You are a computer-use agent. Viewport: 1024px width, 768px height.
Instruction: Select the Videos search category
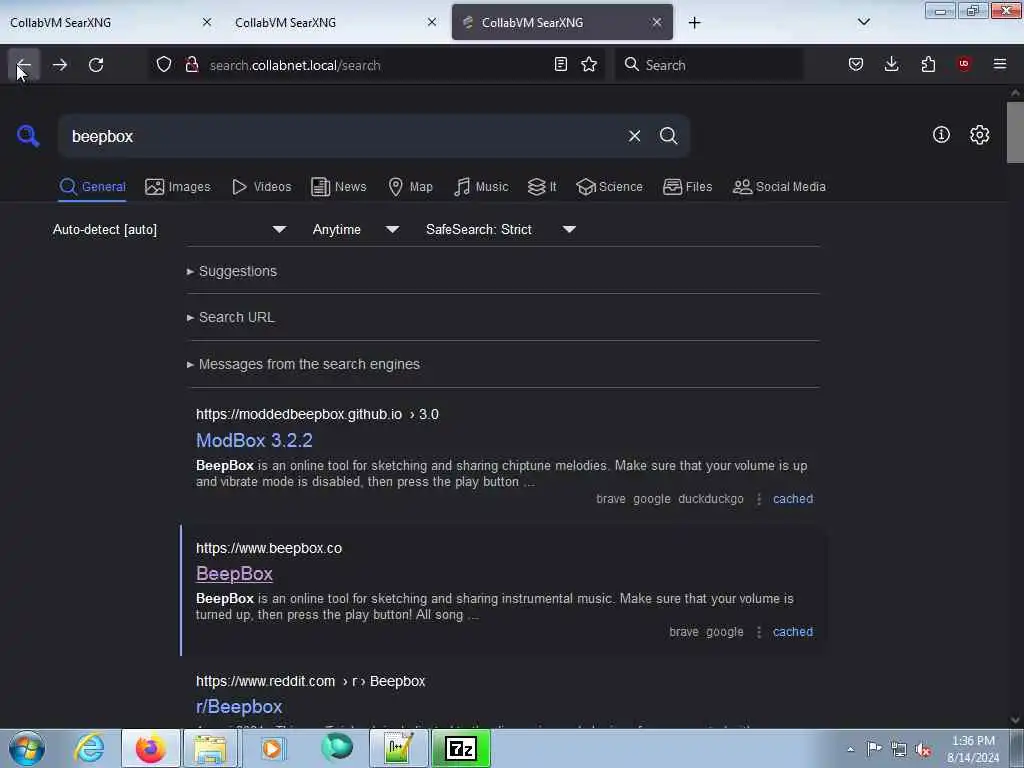261,187
